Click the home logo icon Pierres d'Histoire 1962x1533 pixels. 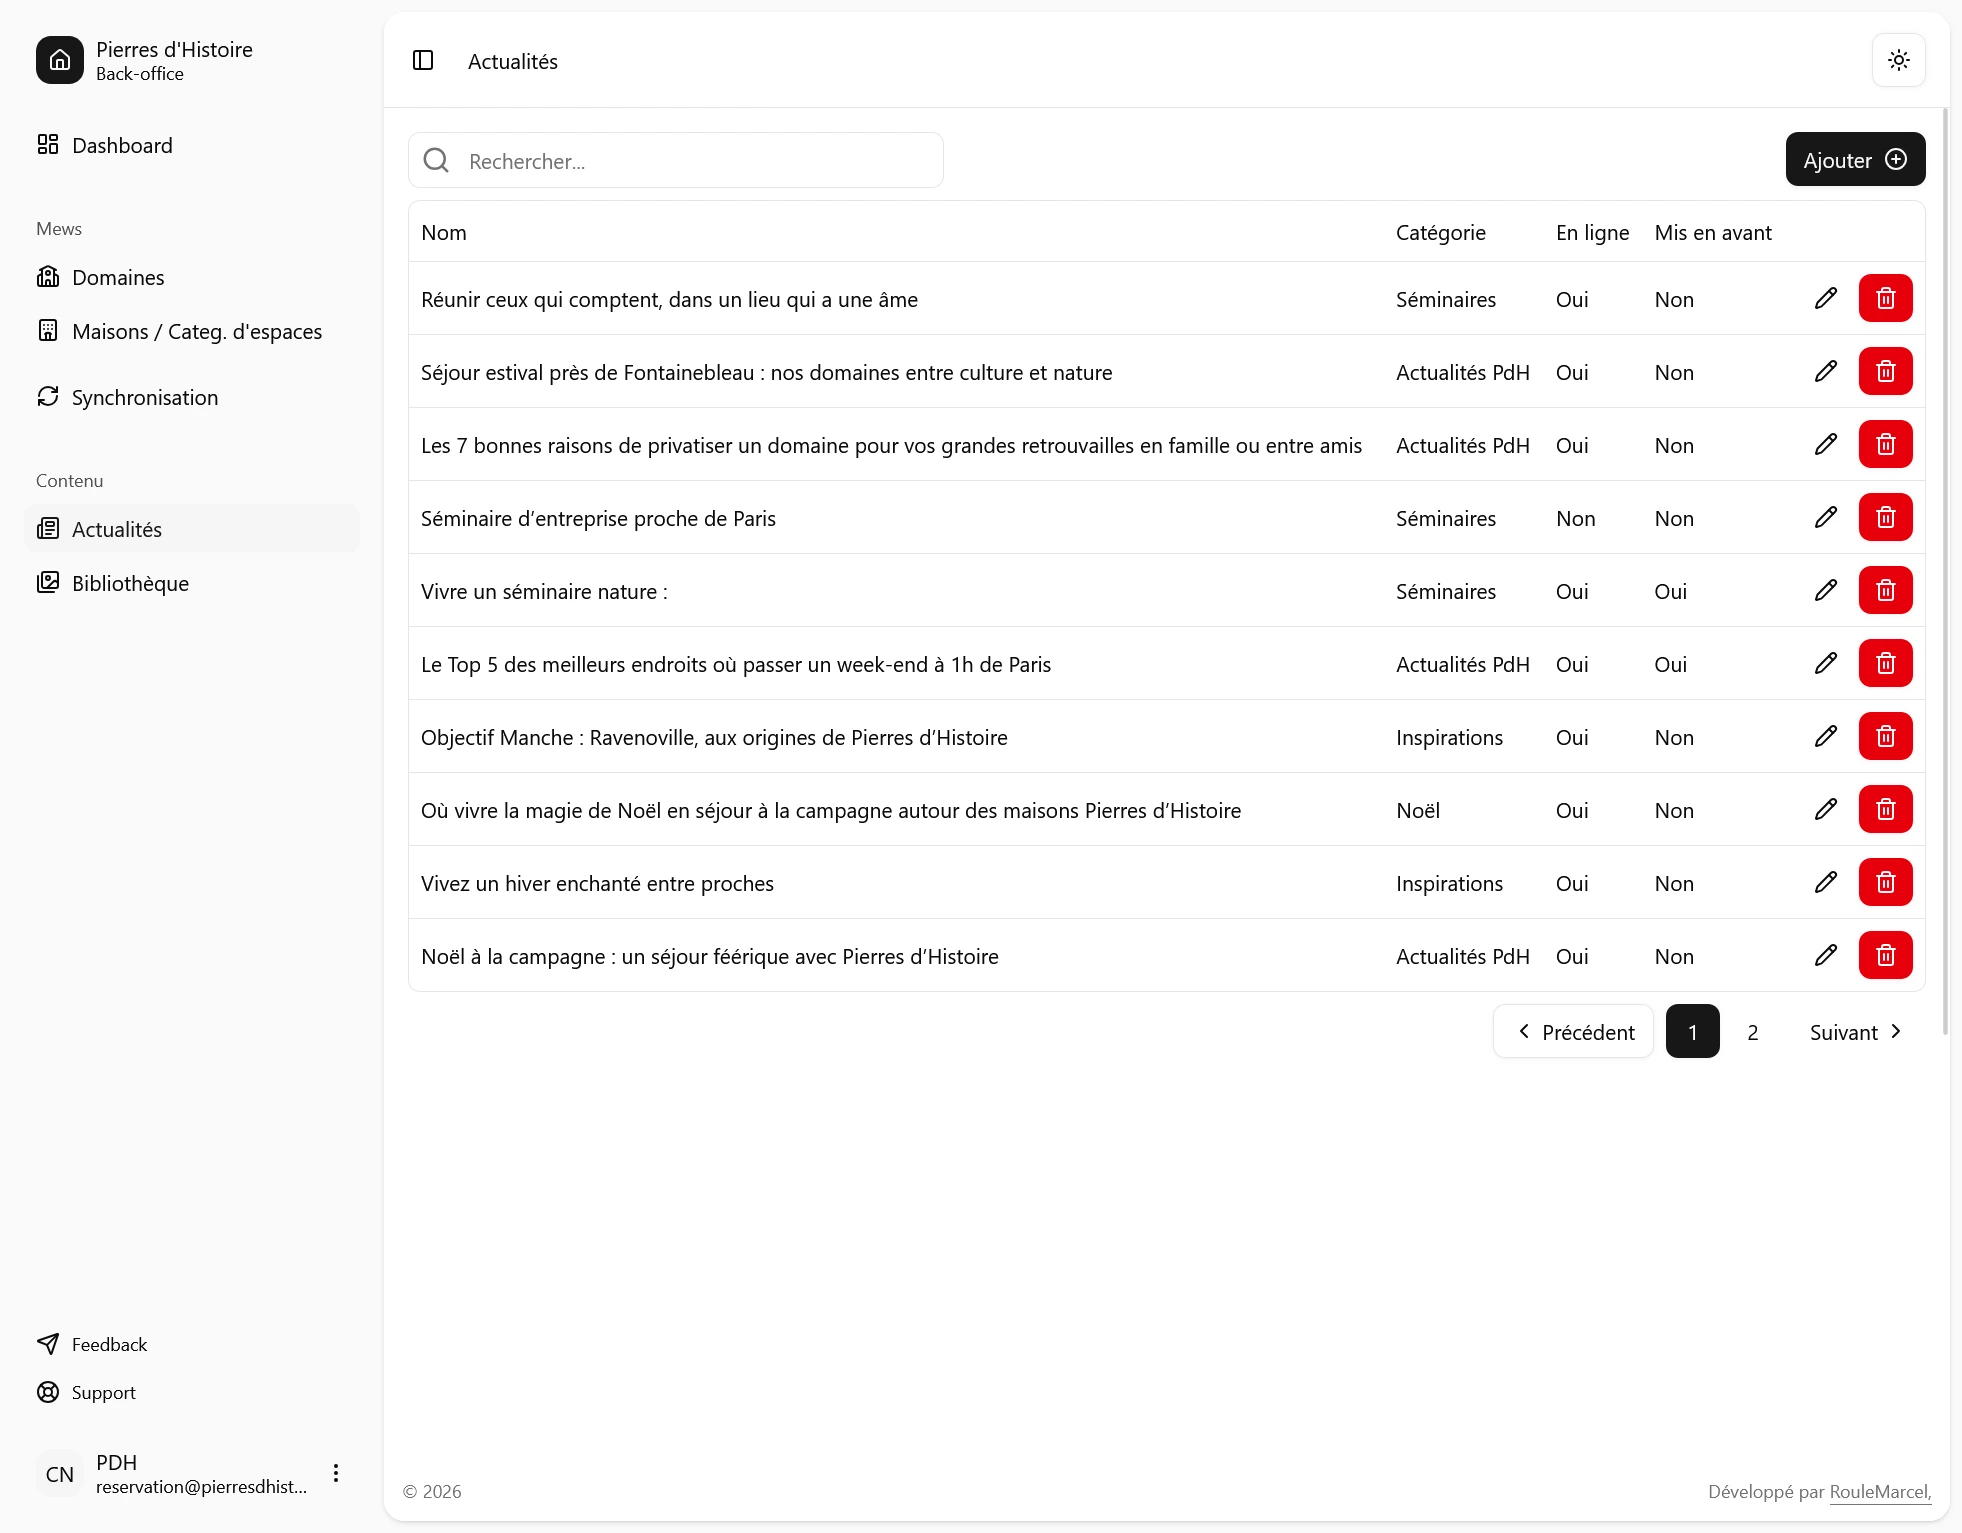tap(60, 60)
